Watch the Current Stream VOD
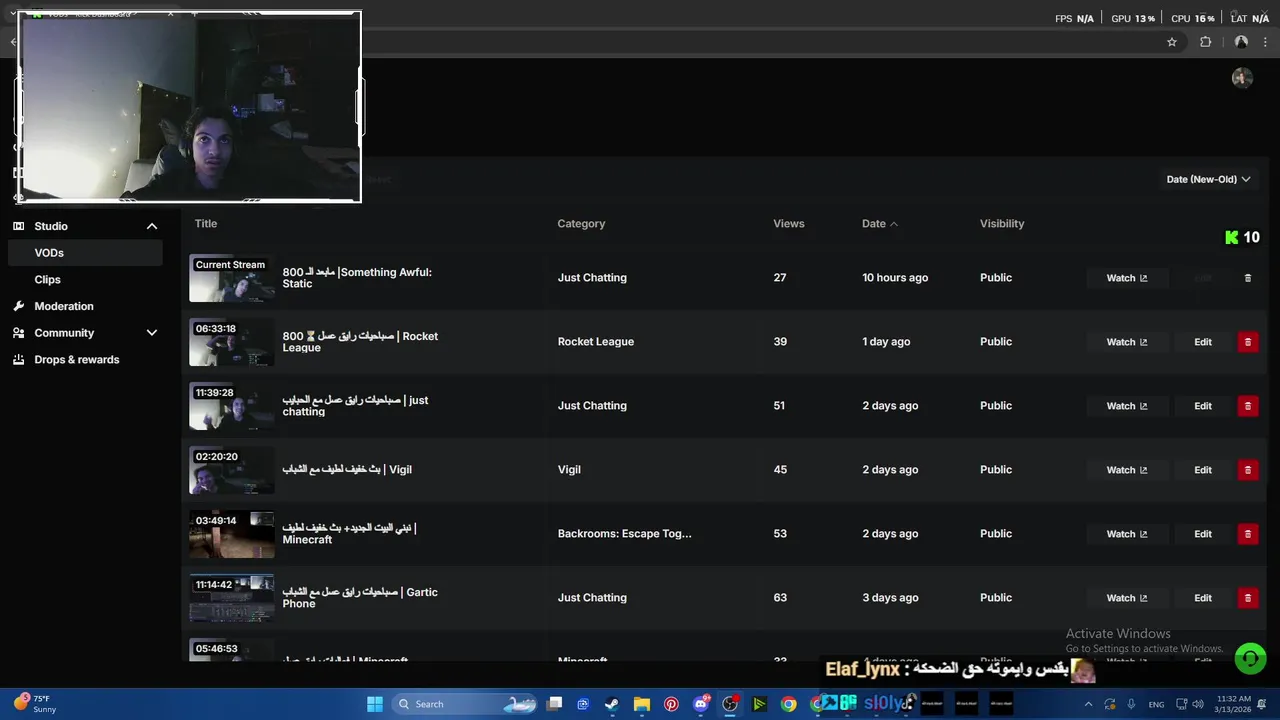 click(1126, 278)
